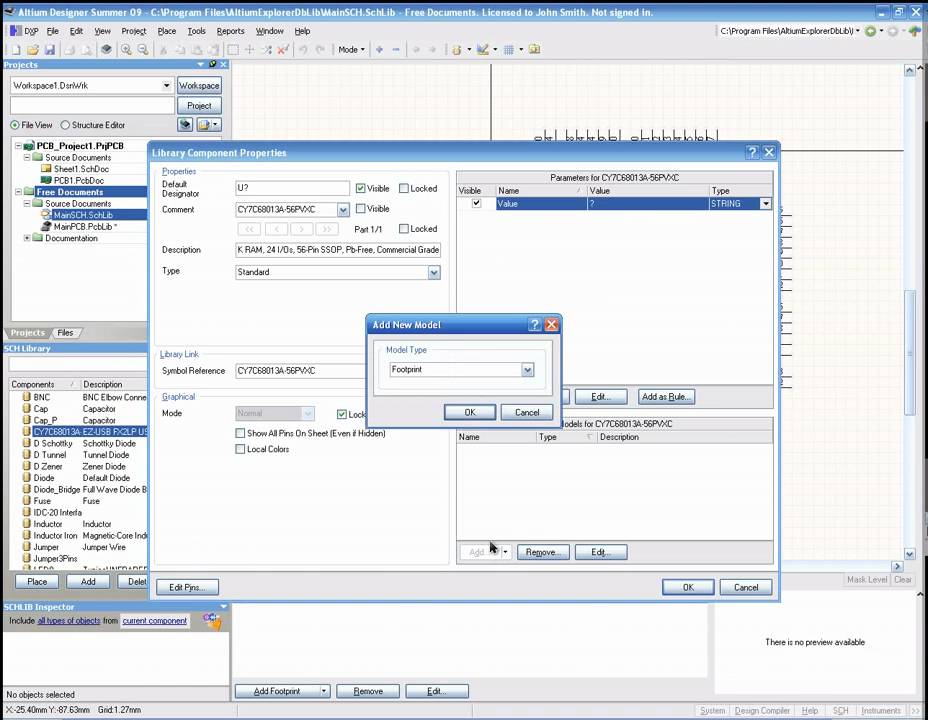The width and height of the screenshot is (928, 720).
Task: Open the Comment combo box arrow
Action: pyautogui.click(x=343, y=209)
